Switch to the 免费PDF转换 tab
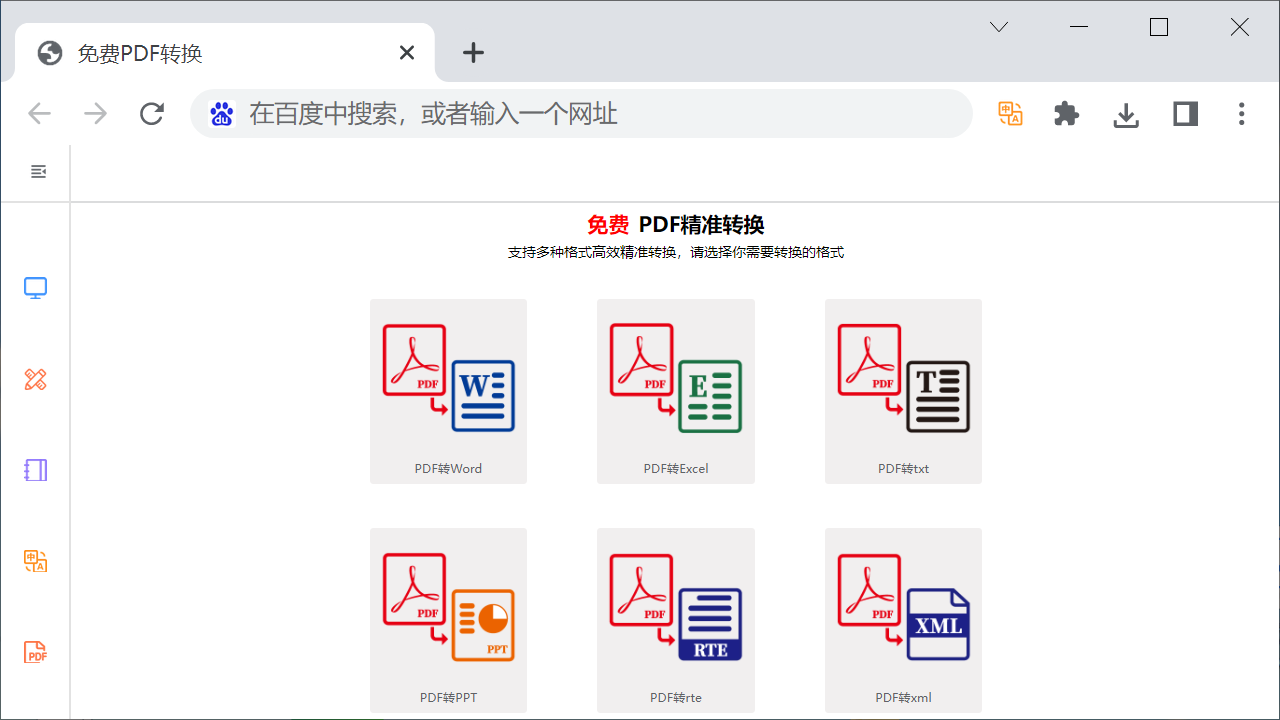The width and height of the screenshot is (1280, 720). tap(200, 52)
